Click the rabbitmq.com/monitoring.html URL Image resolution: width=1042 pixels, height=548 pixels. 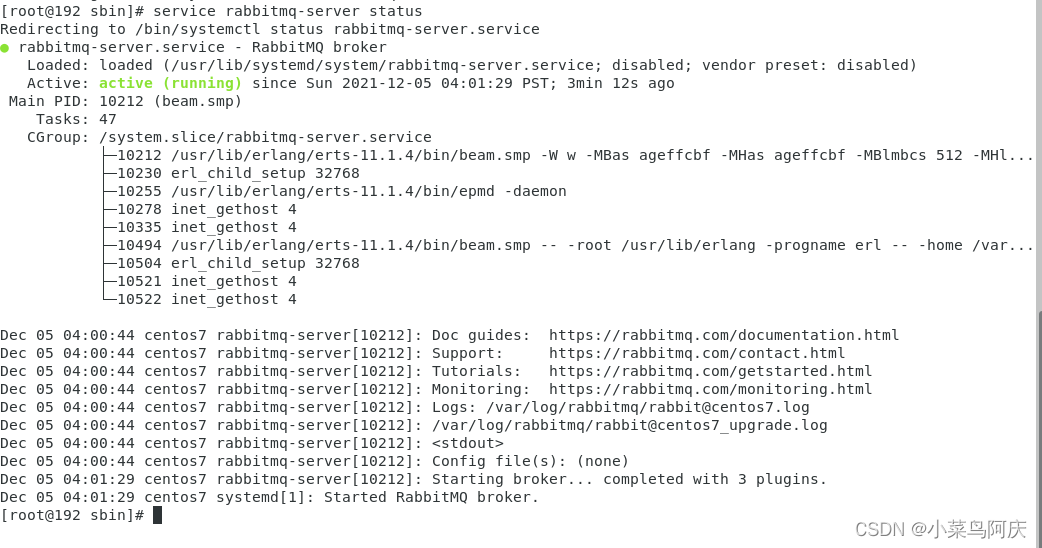(x=710, y=389)
